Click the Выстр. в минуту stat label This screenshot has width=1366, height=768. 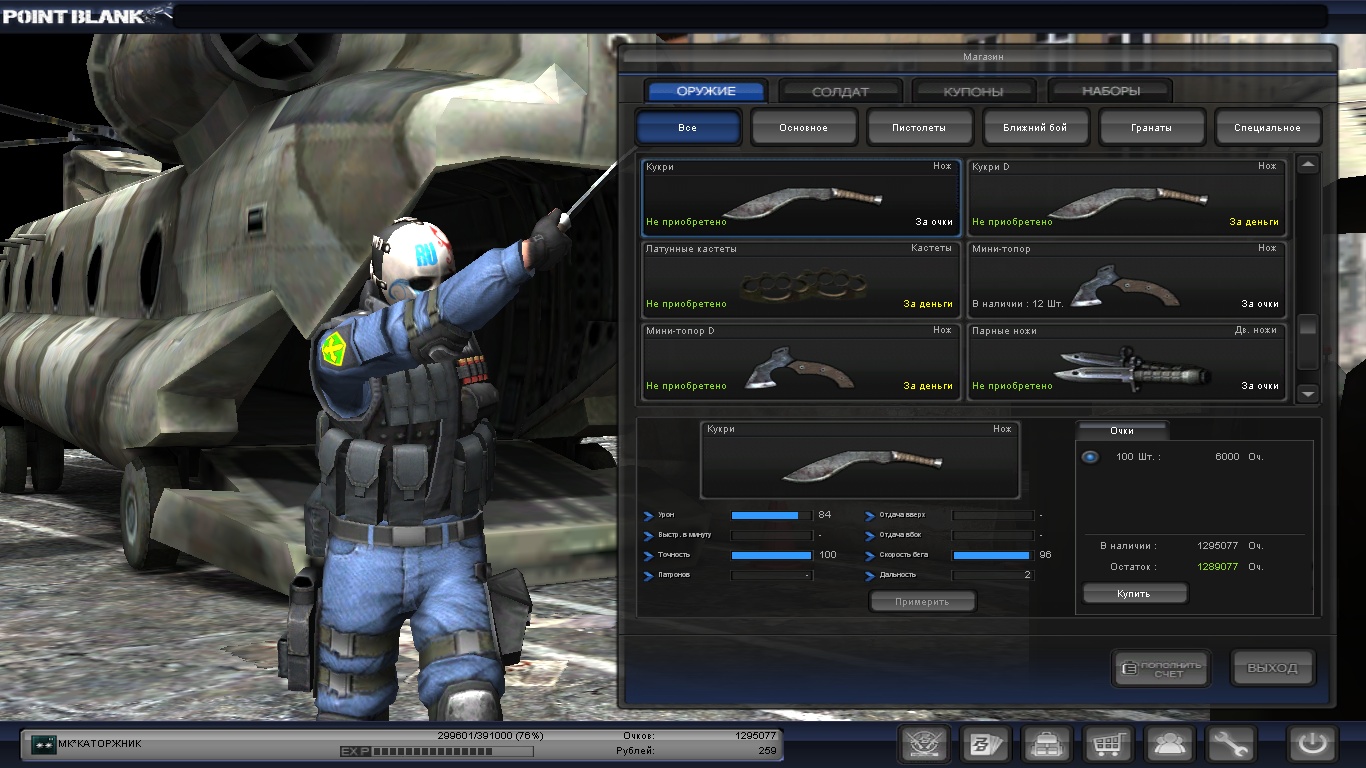(x=684, y=535)
